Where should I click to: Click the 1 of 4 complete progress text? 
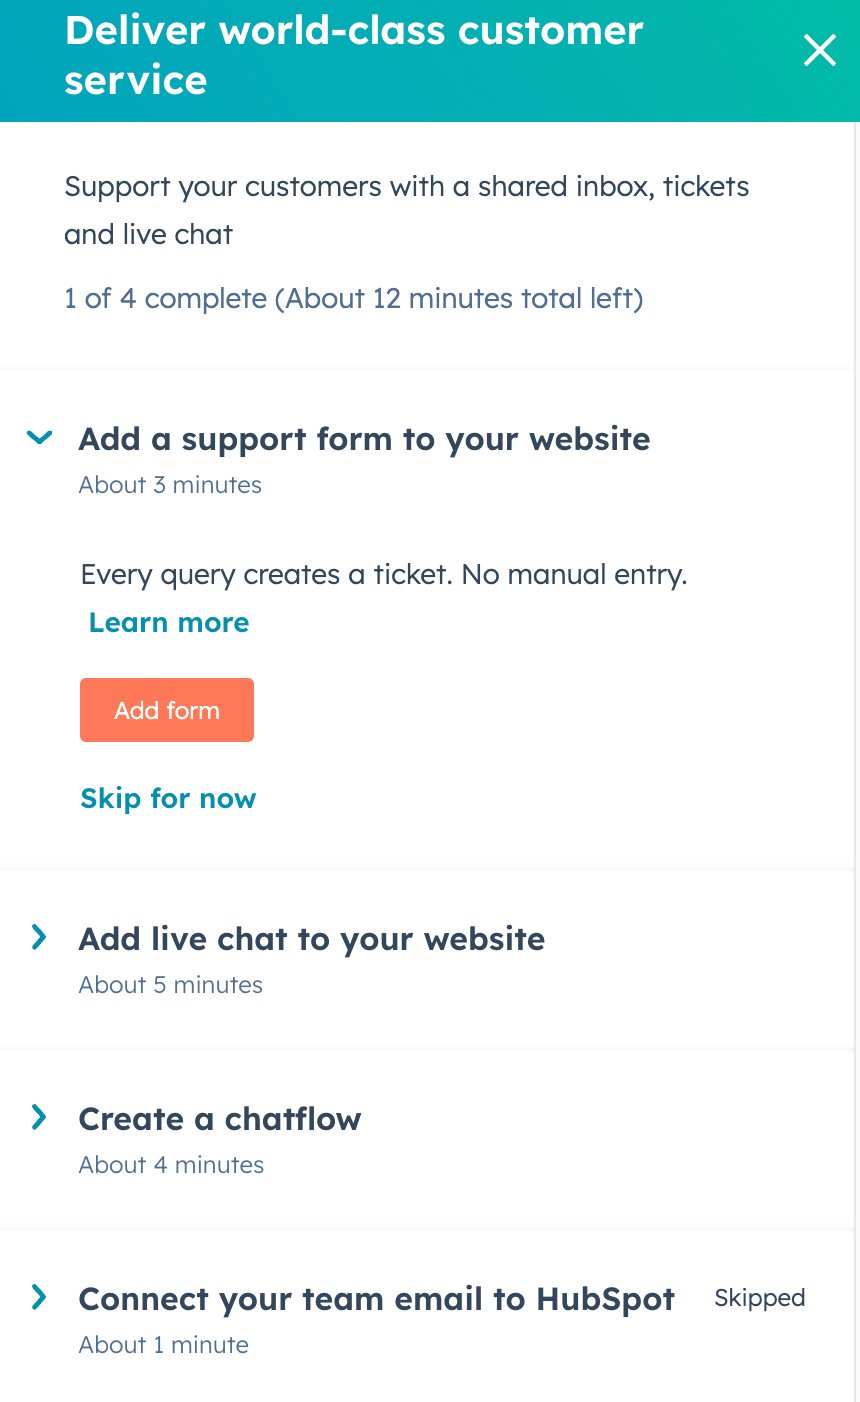click(353, 298)
